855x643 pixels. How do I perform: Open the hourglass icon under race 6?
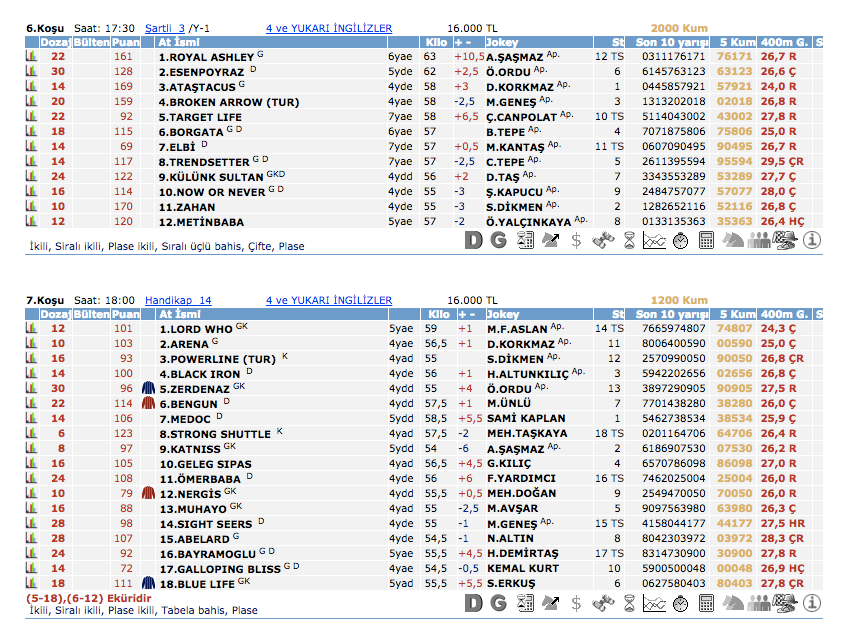tap(629, 240)
